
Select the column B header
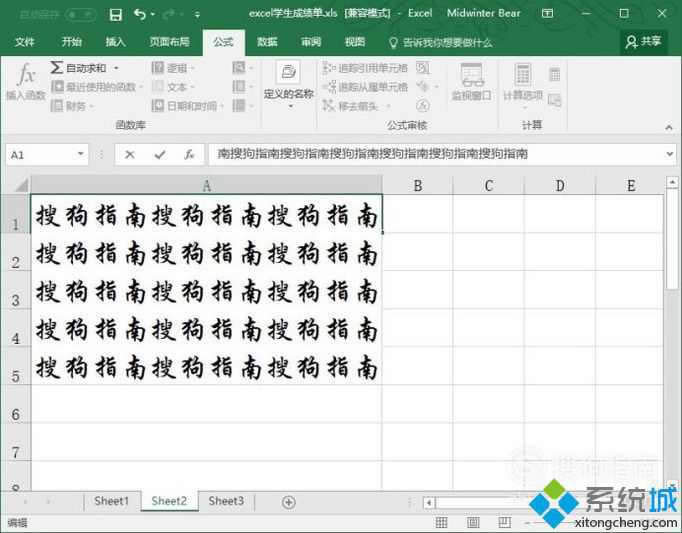pos(418,186)
